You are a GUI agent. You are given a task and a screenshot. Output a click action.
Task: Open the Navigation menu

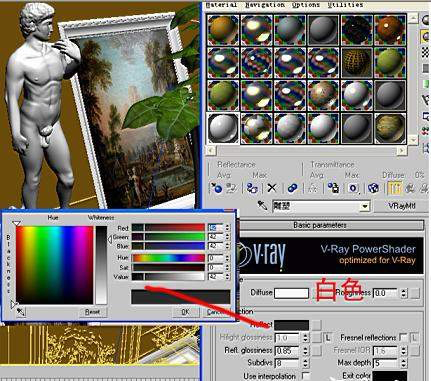pyautogui.click(x=265, y=5)
